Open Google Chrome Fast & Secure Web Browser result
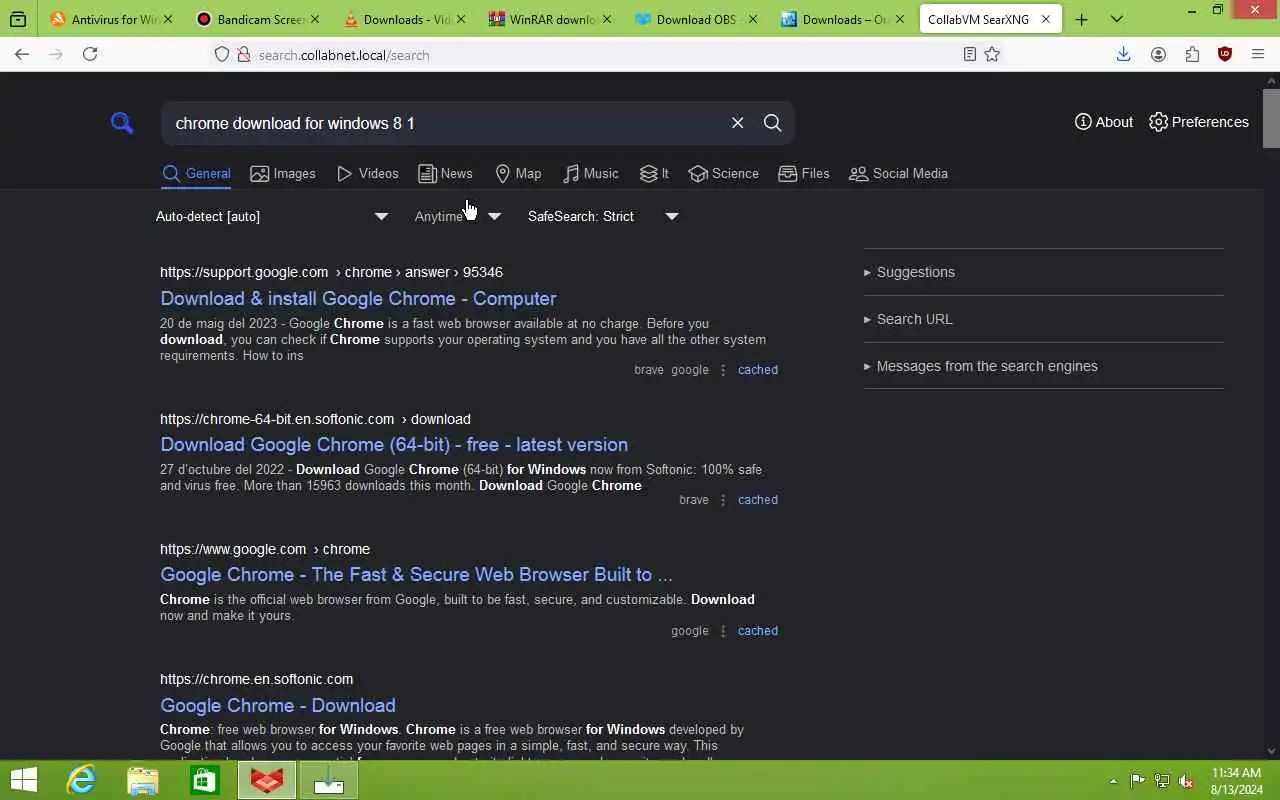The height and width of the screenshot is (800, 1280). click(x=416, y=574)
